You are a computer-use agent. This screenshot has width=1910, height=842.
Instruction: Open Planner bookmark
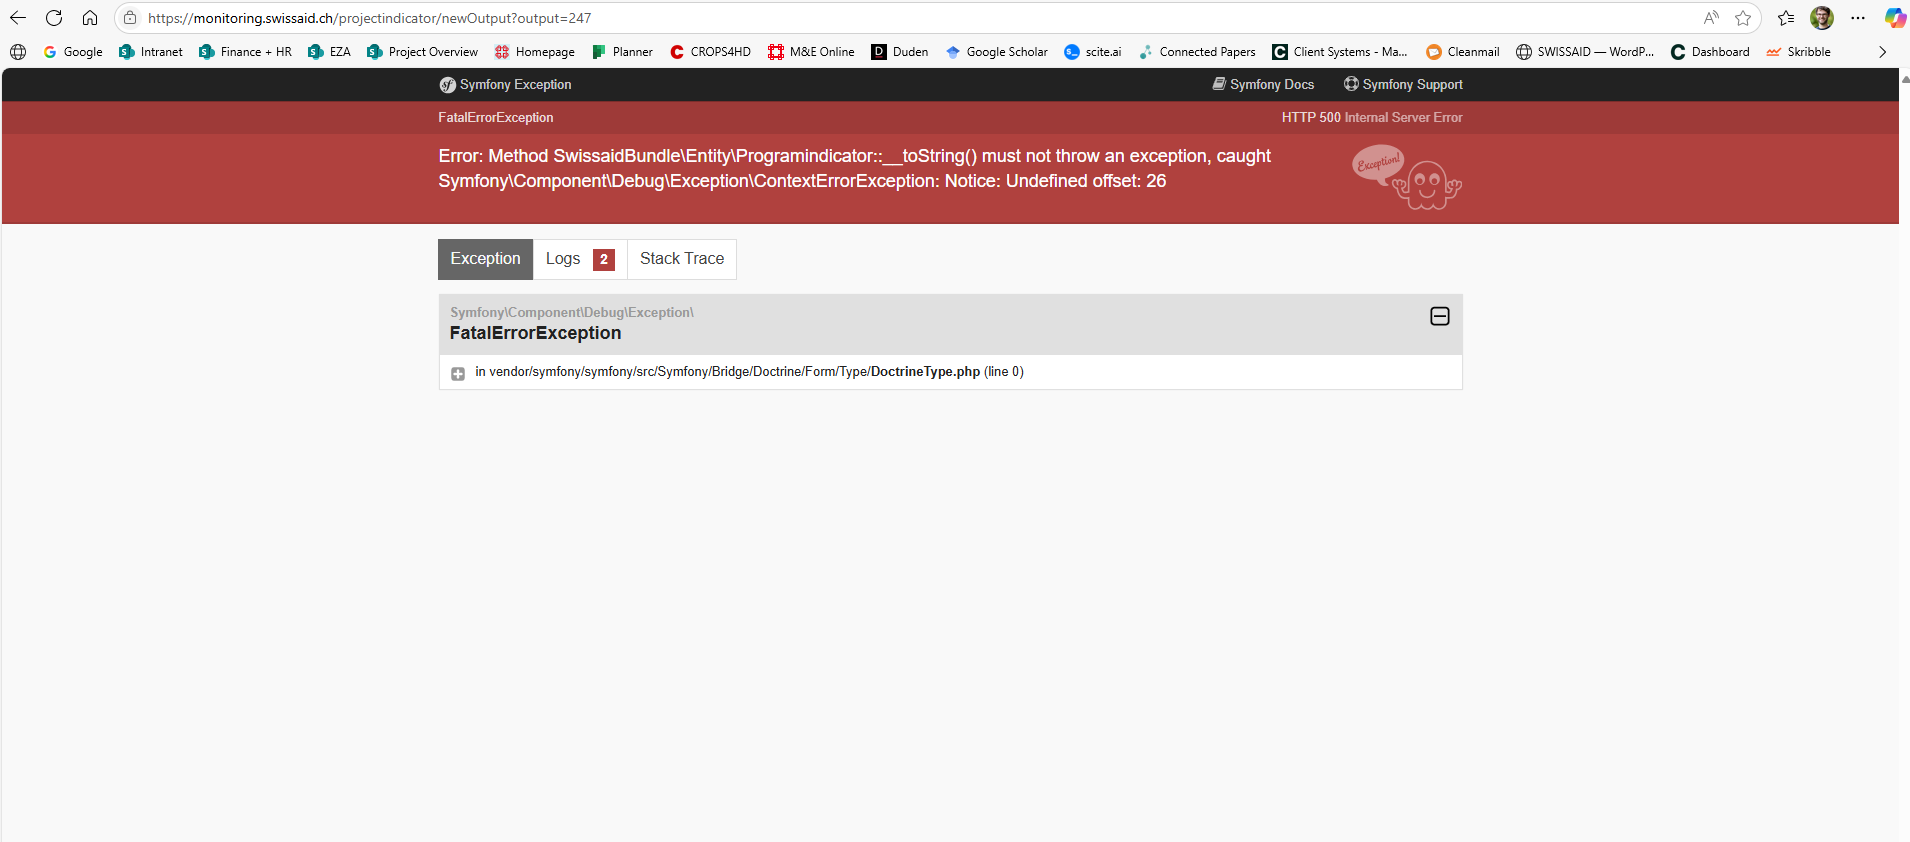(x=622, y=52)
